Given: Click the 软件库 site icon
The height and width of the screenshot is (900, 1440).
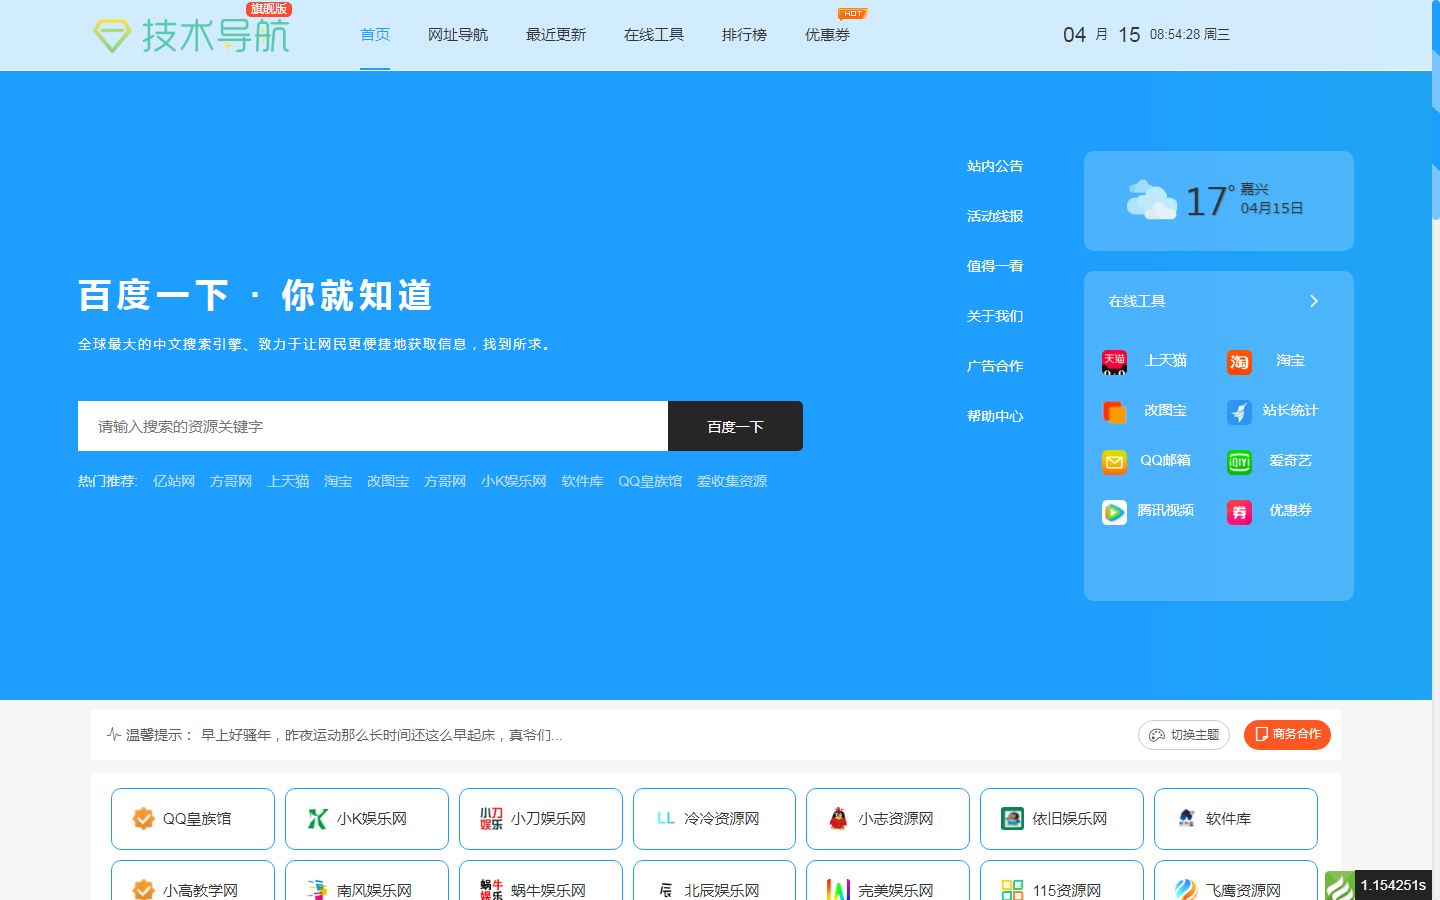Looking at the screenshot, I should point(1187,819).
